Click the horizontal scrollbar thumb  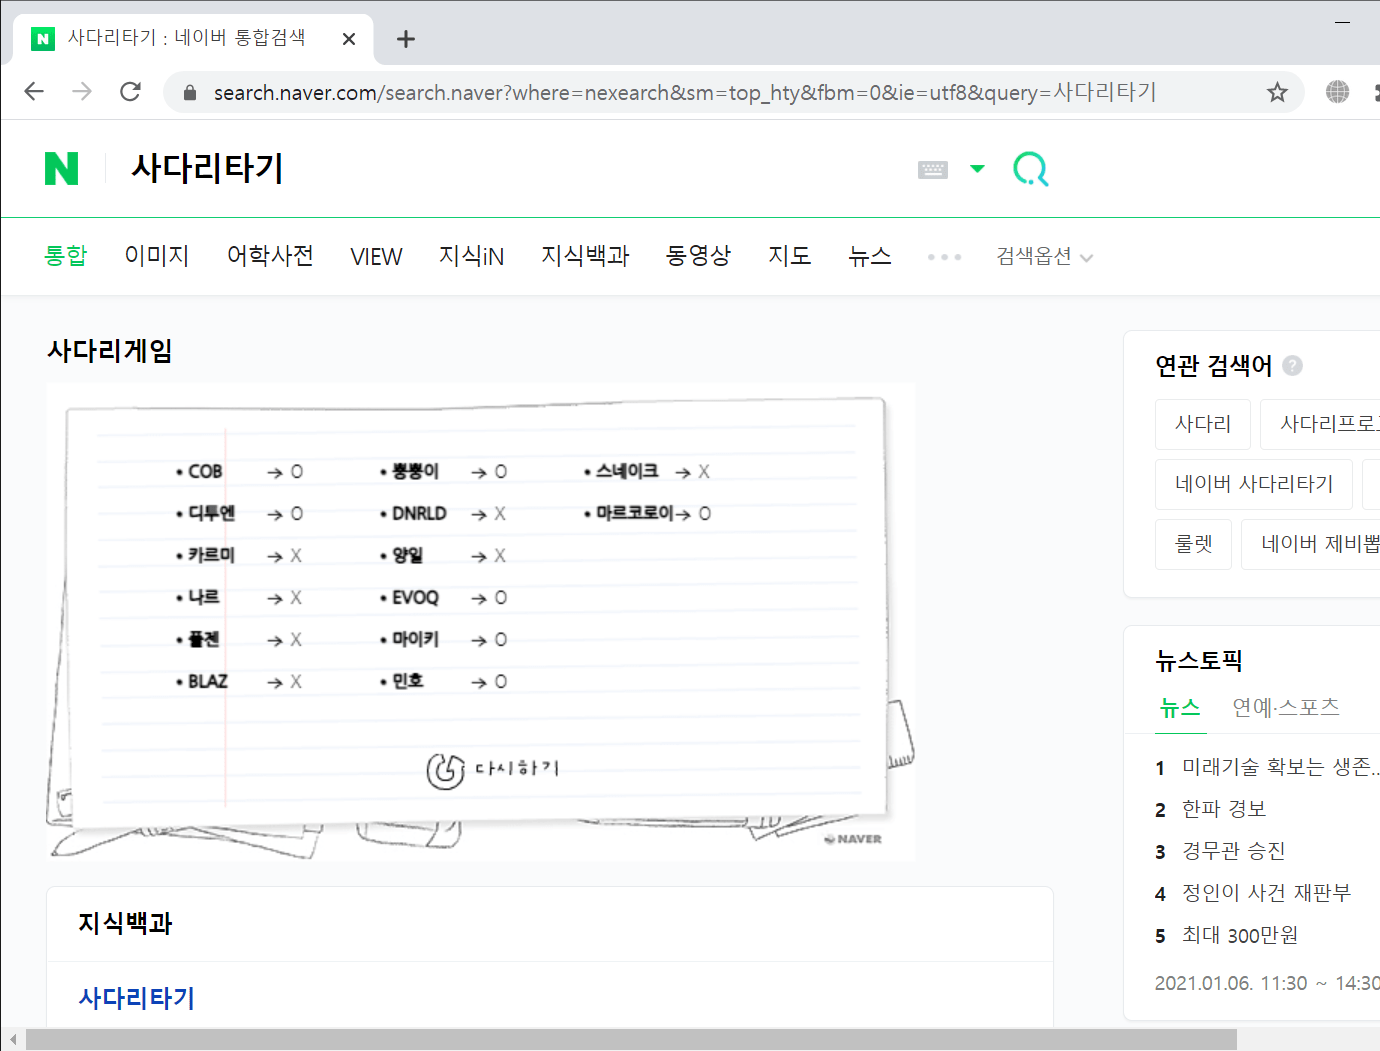point(631,1040)
